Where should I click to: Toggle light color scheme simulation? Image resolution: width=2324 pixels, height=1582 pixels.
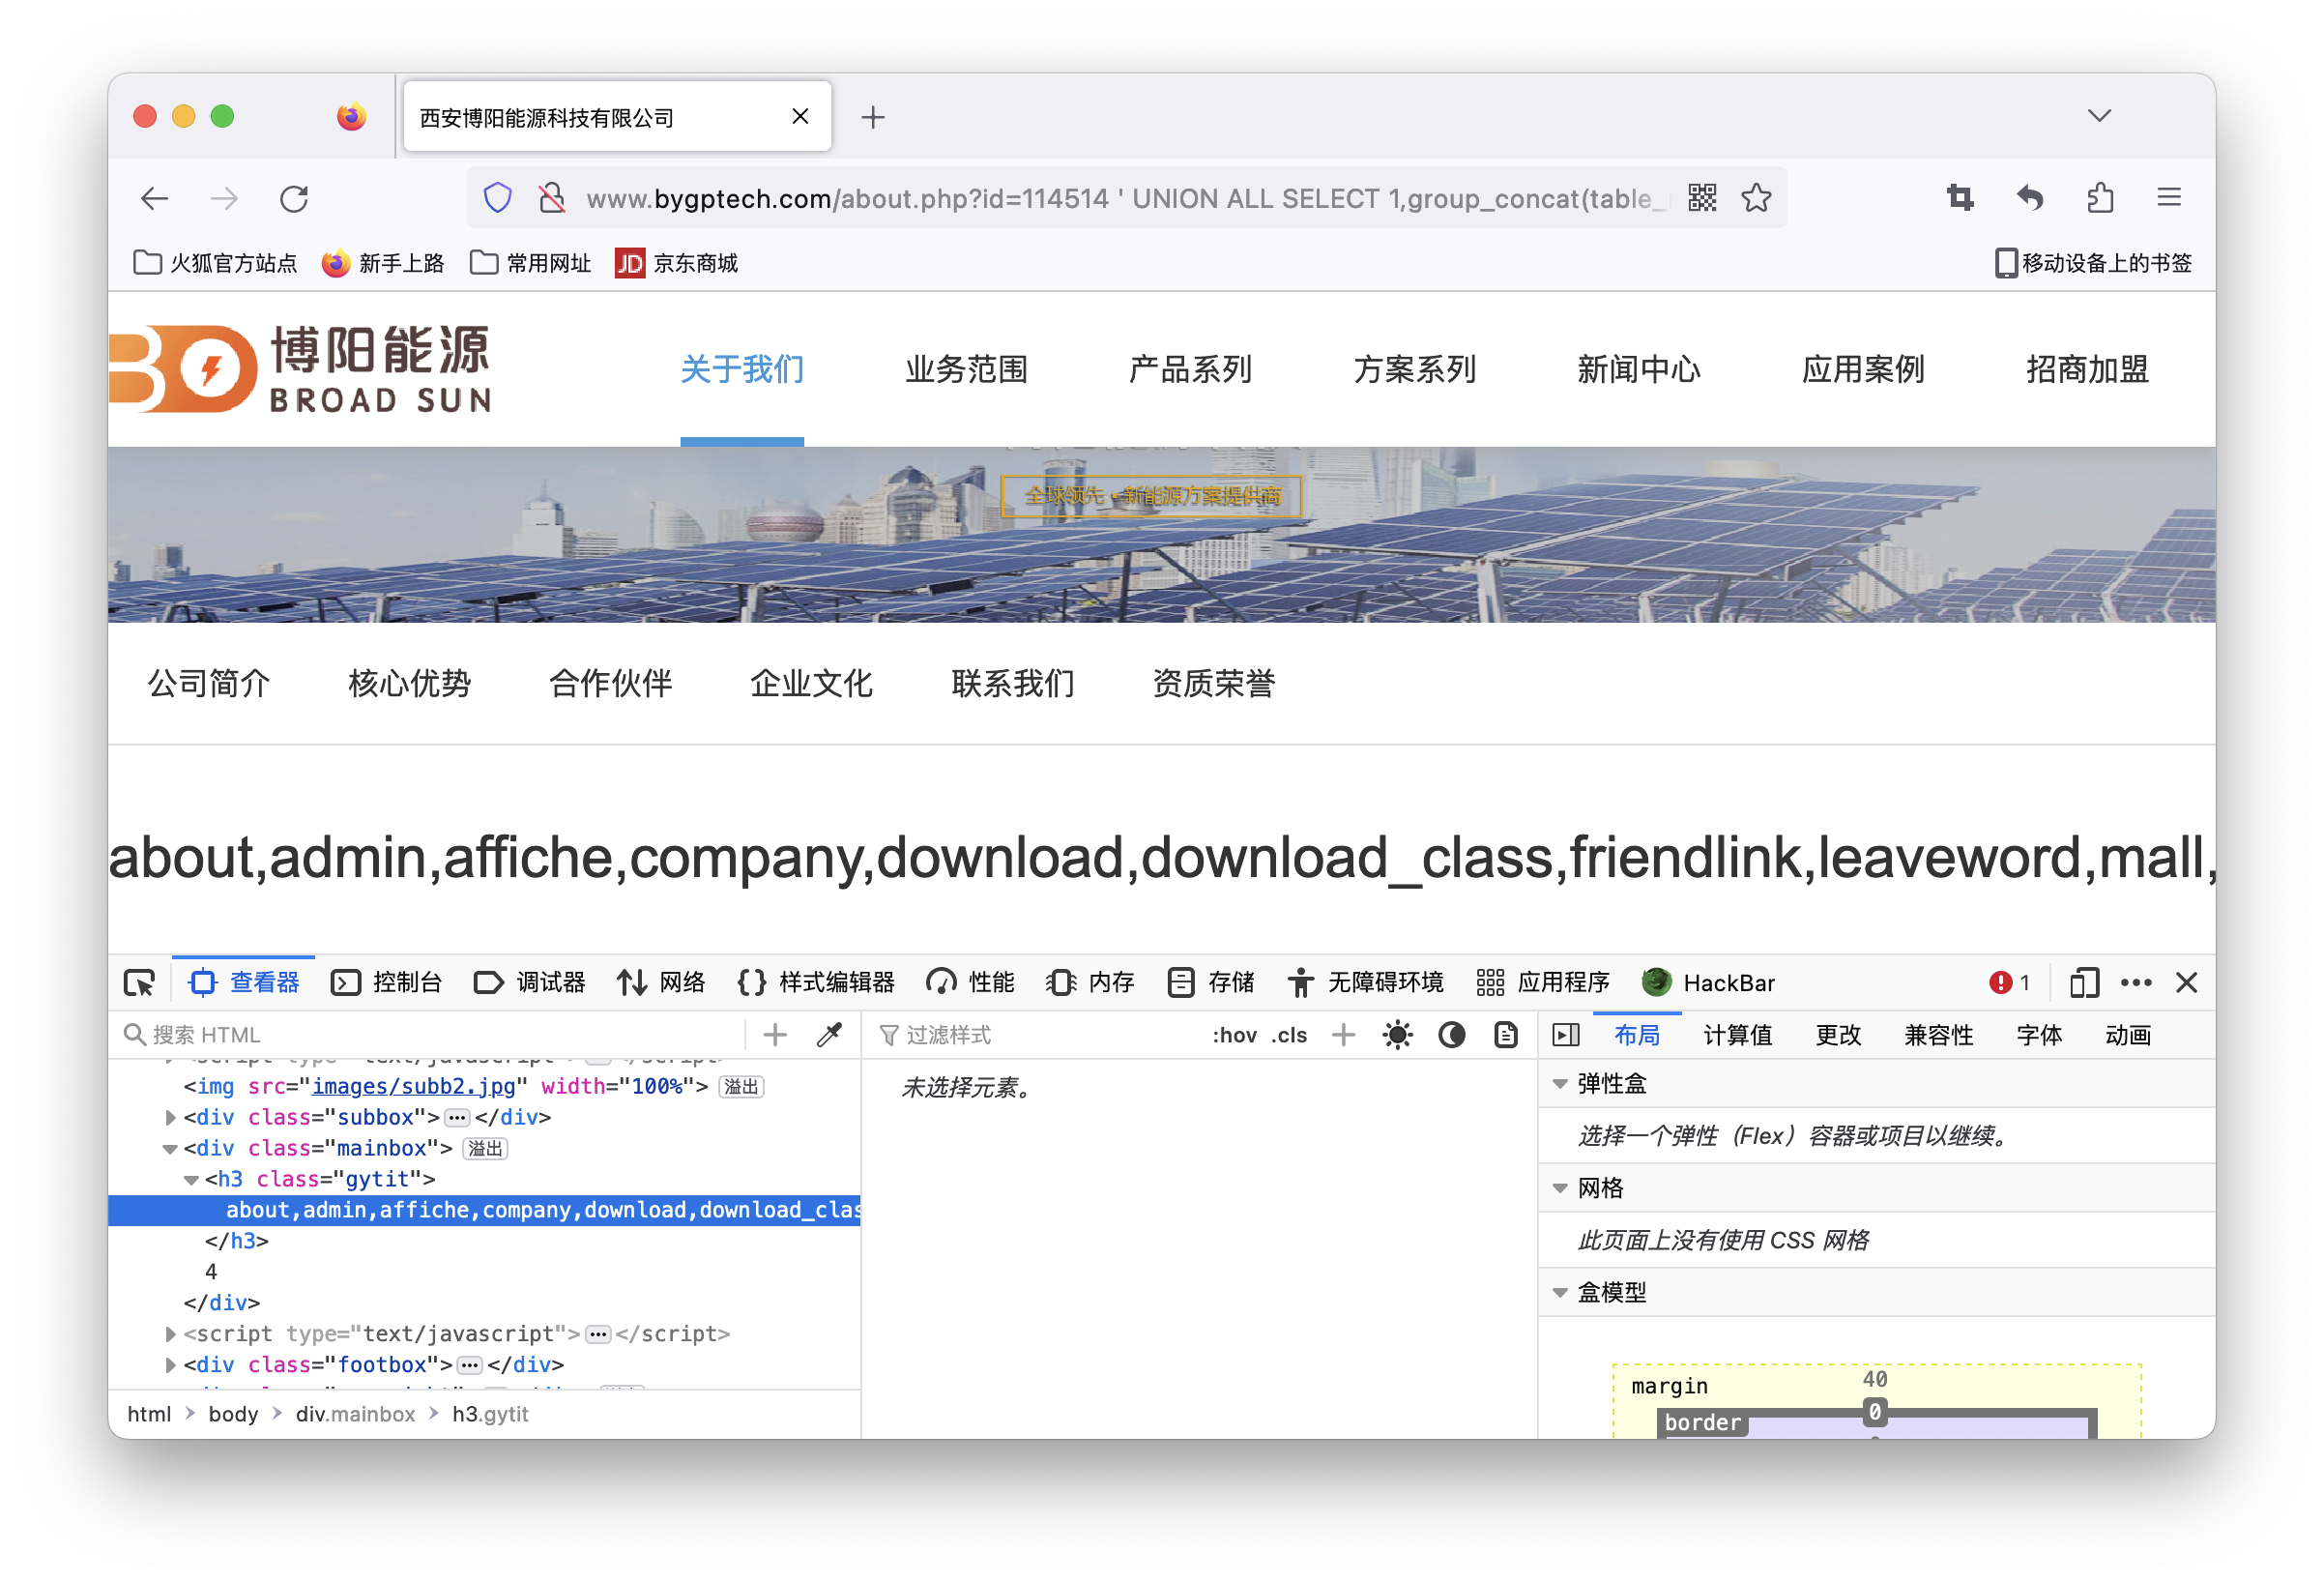pyautogui.click(x=1397, y=1035)
